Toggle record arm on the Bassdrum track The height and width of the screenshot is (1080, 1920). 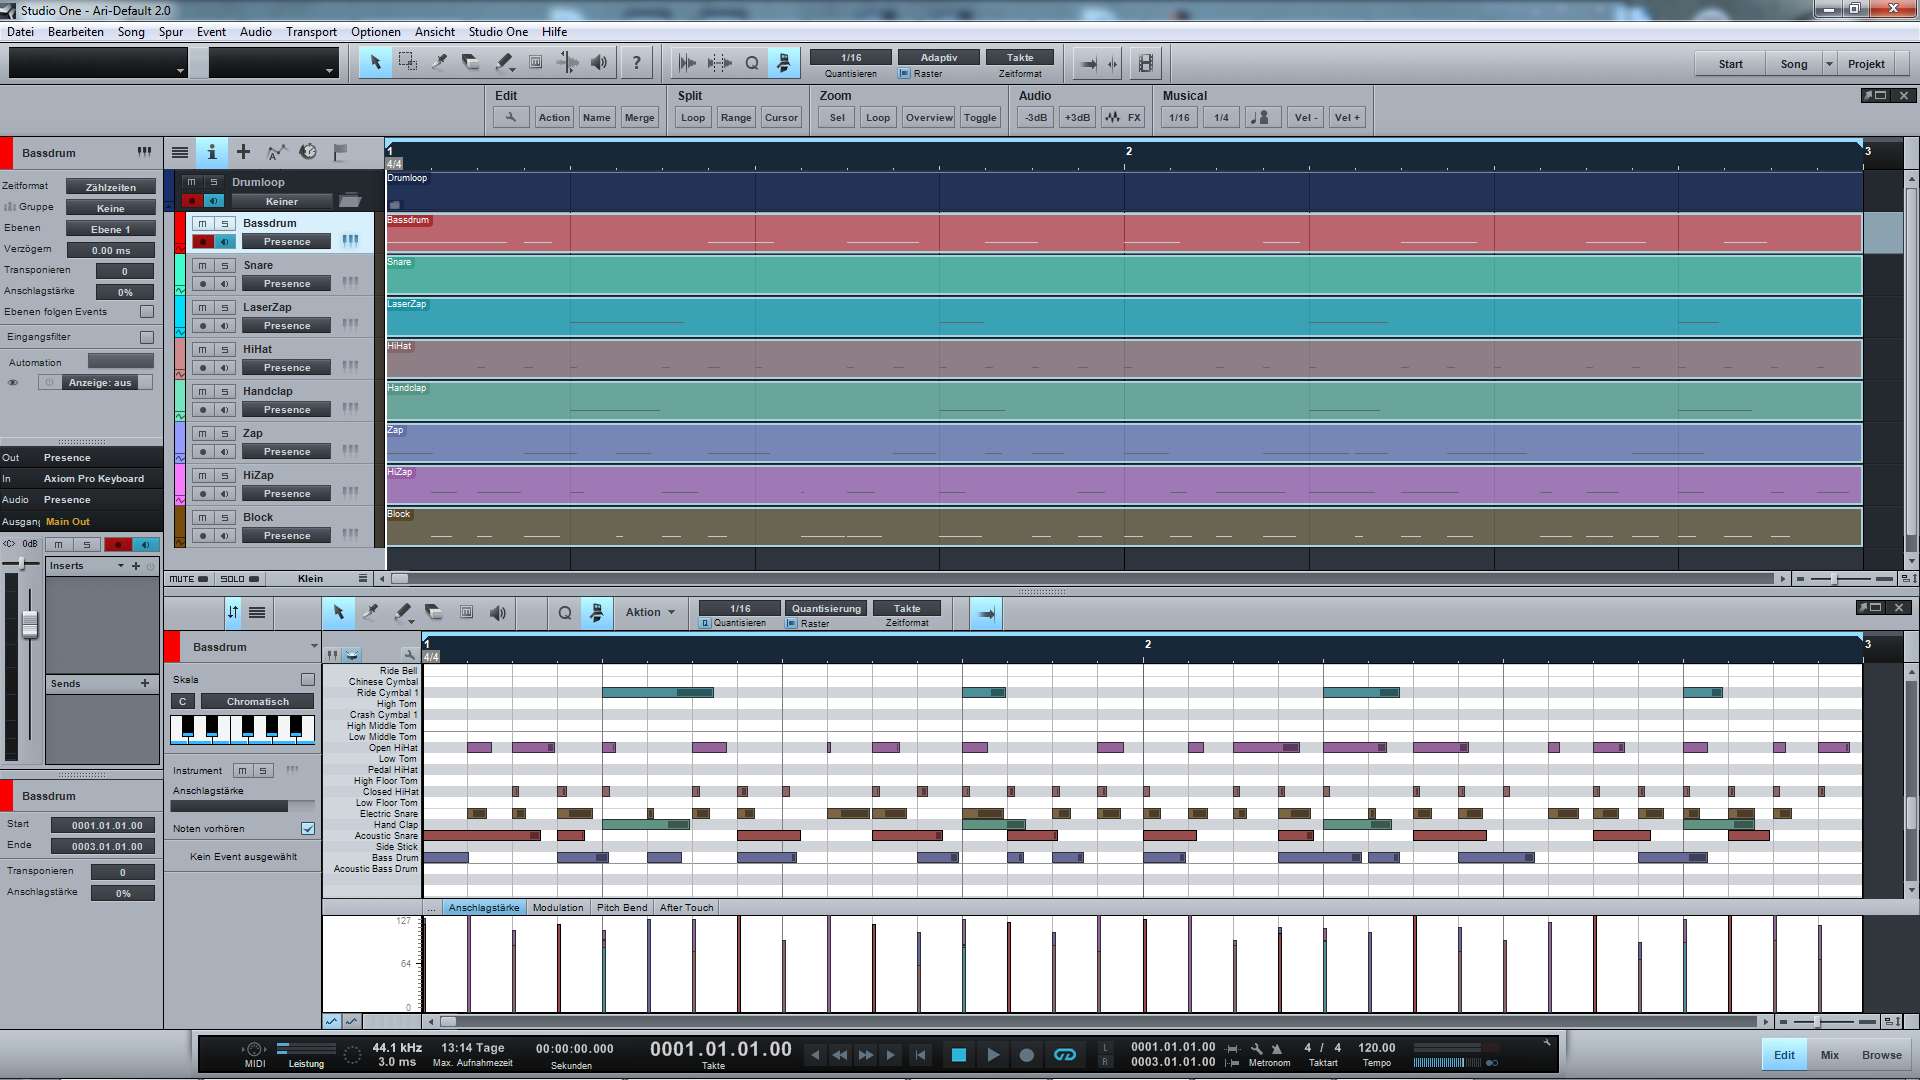click(x=203, y=241)
